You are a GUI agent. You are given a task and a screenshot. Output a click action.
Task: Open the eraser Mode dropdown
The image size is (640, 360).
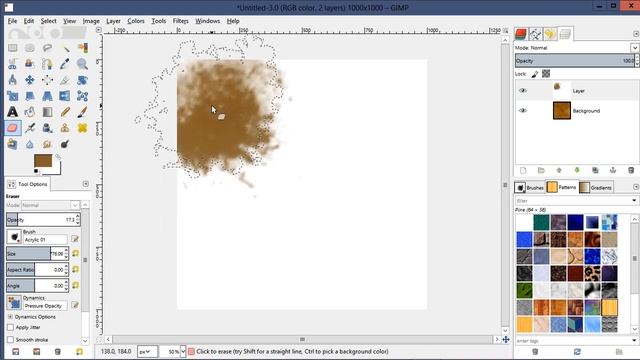(x=75, y=205)
